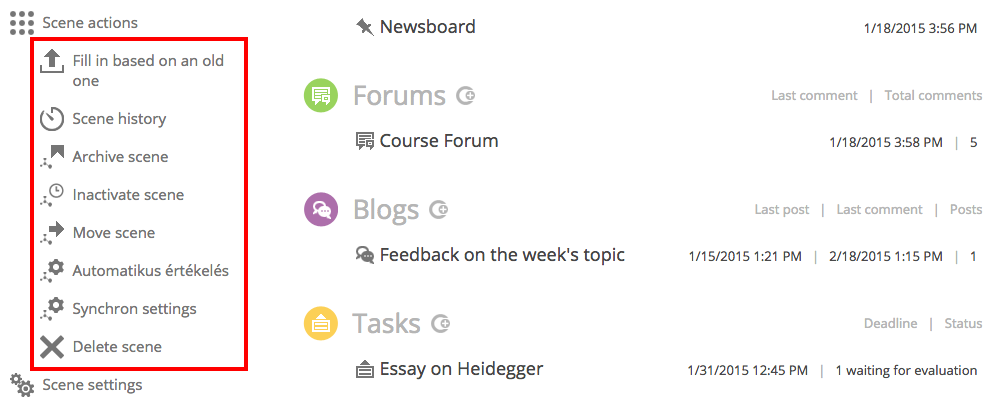1002x403 pixels.
Task: Collapse the Scene actions menu
Action: [x=73, y=23]
